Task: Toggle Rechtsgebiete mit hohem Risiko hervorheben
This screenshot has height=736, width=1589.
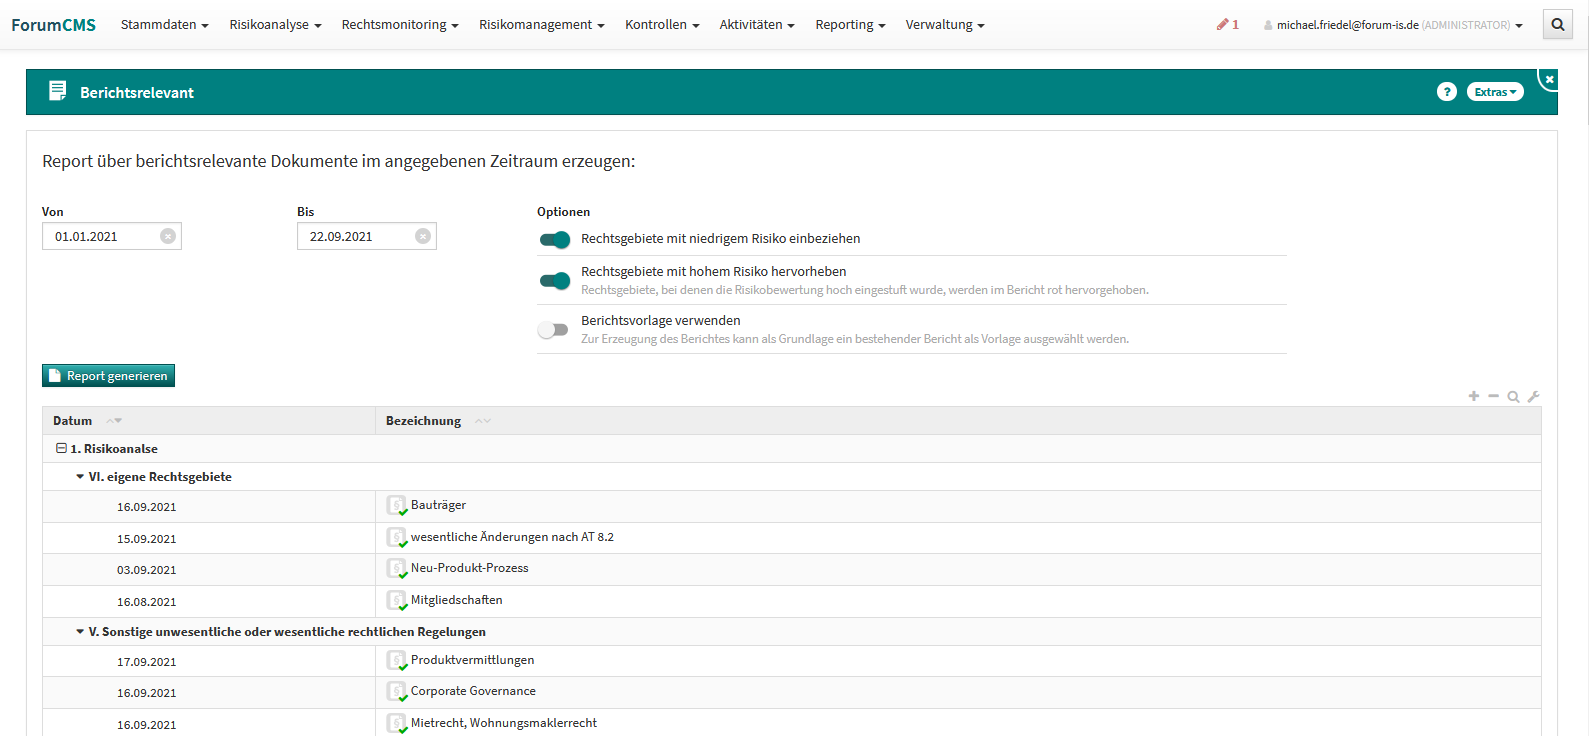Action: [555, 280]
